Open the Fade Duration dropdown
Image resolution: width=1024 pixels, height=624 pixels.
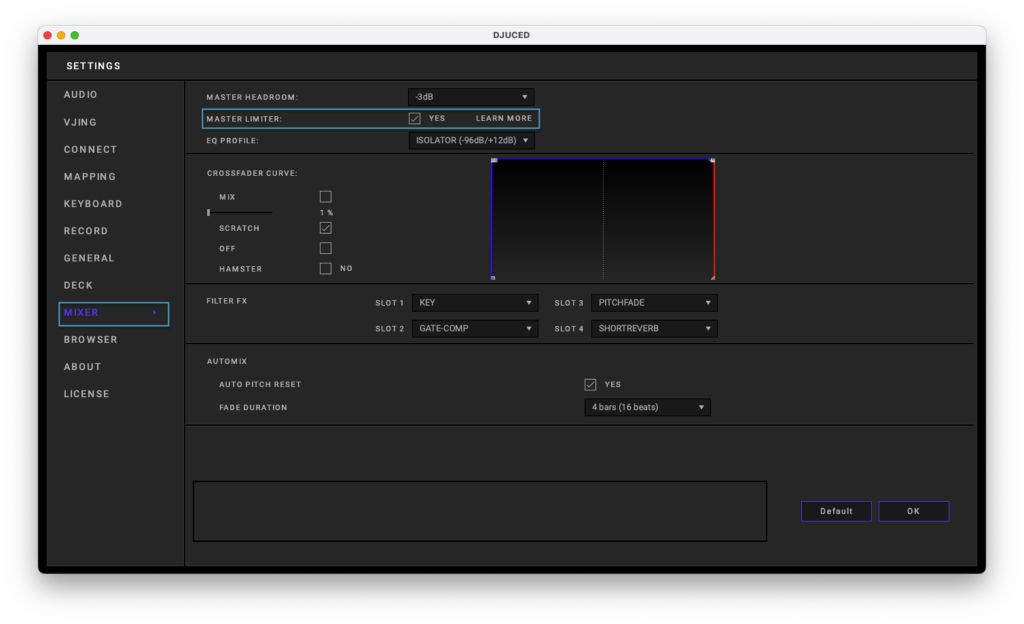[647, 407]
